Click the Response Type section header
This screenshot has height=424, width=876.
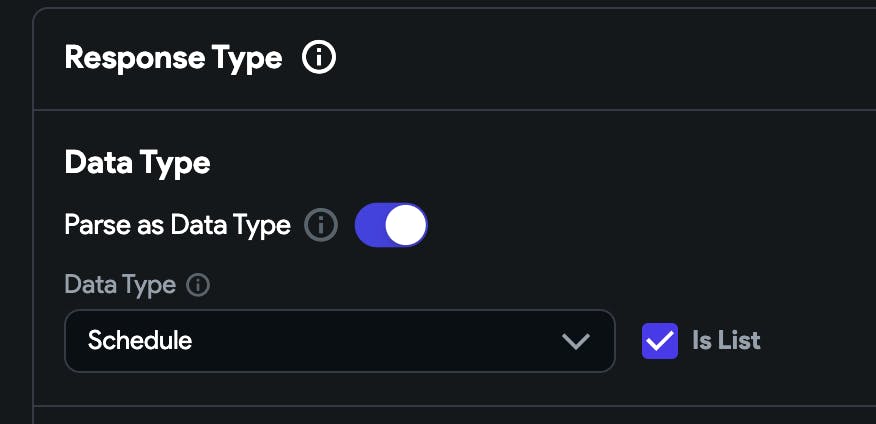[173, 58]
